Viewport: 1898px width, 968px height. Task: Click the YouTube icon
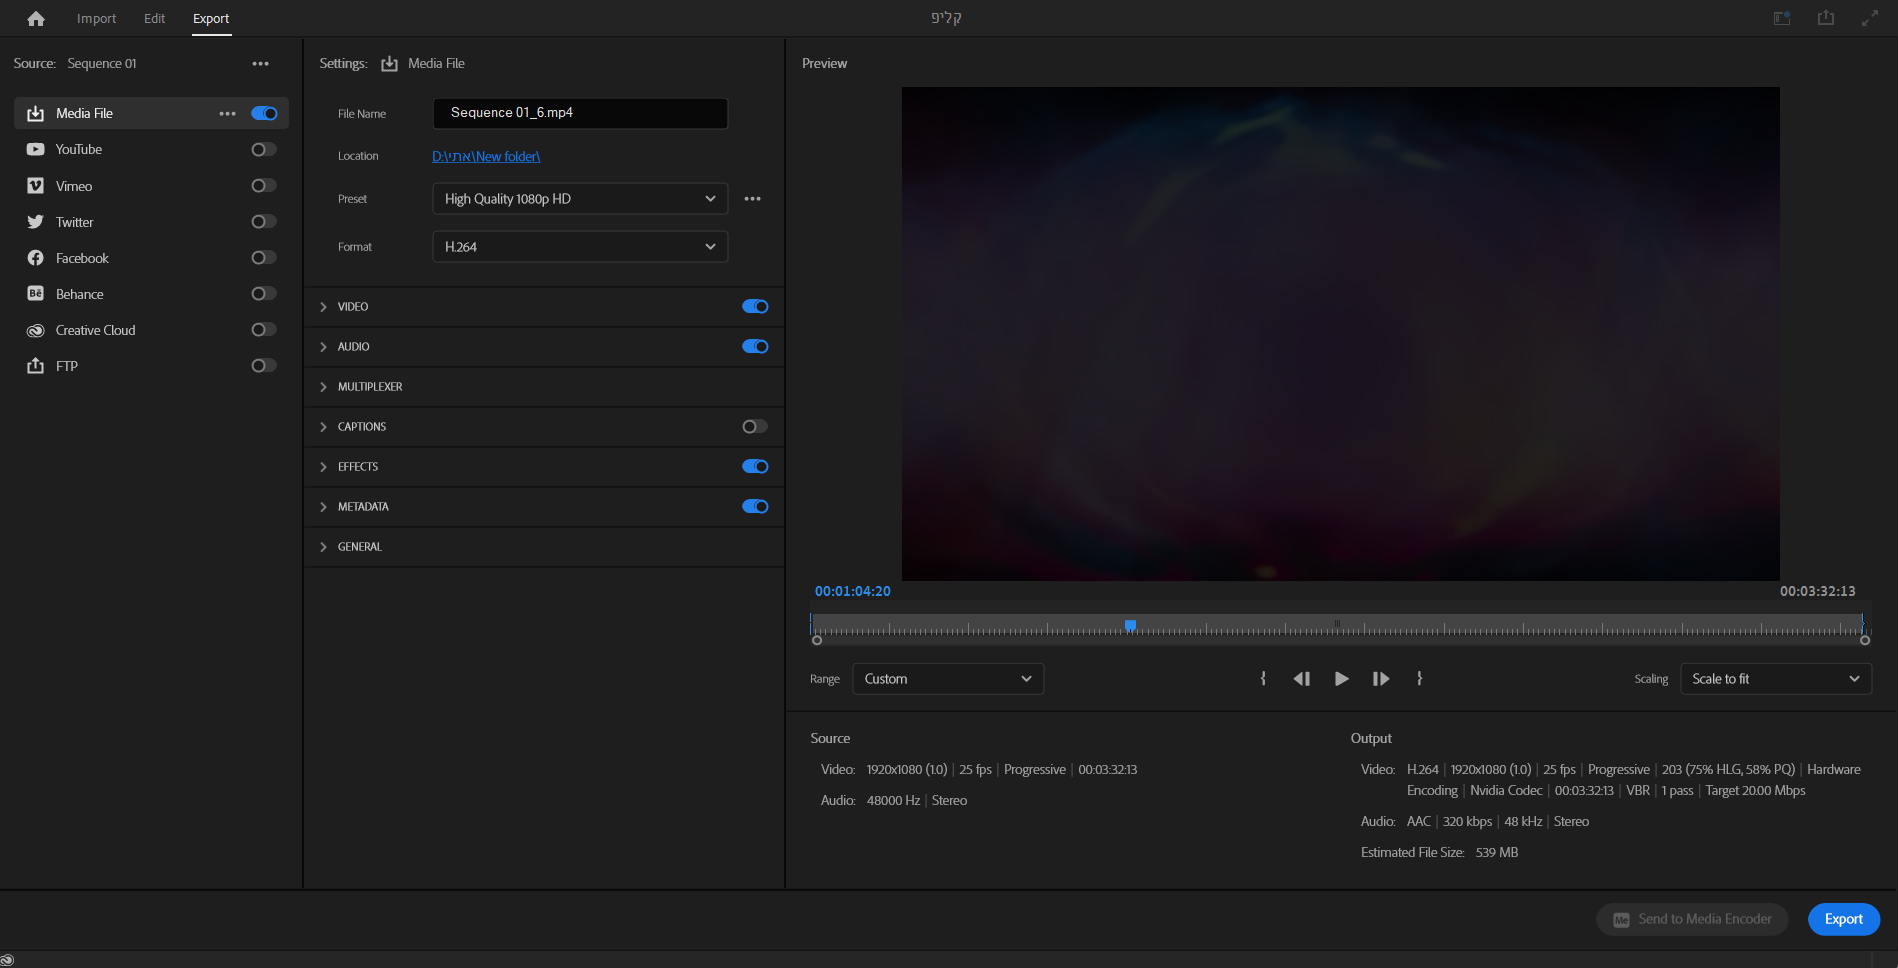tap(35, 149)
